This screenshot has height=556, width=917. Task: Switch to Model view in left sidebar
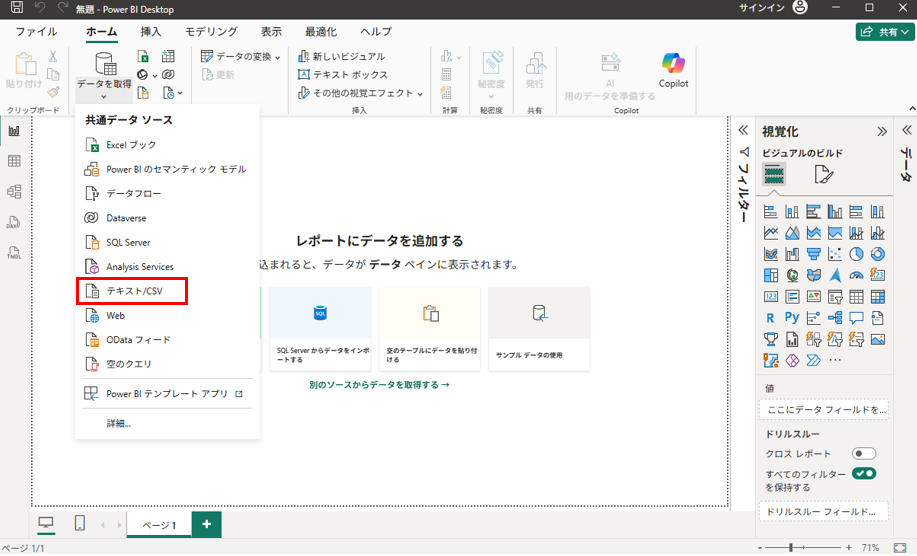[14, 192]
